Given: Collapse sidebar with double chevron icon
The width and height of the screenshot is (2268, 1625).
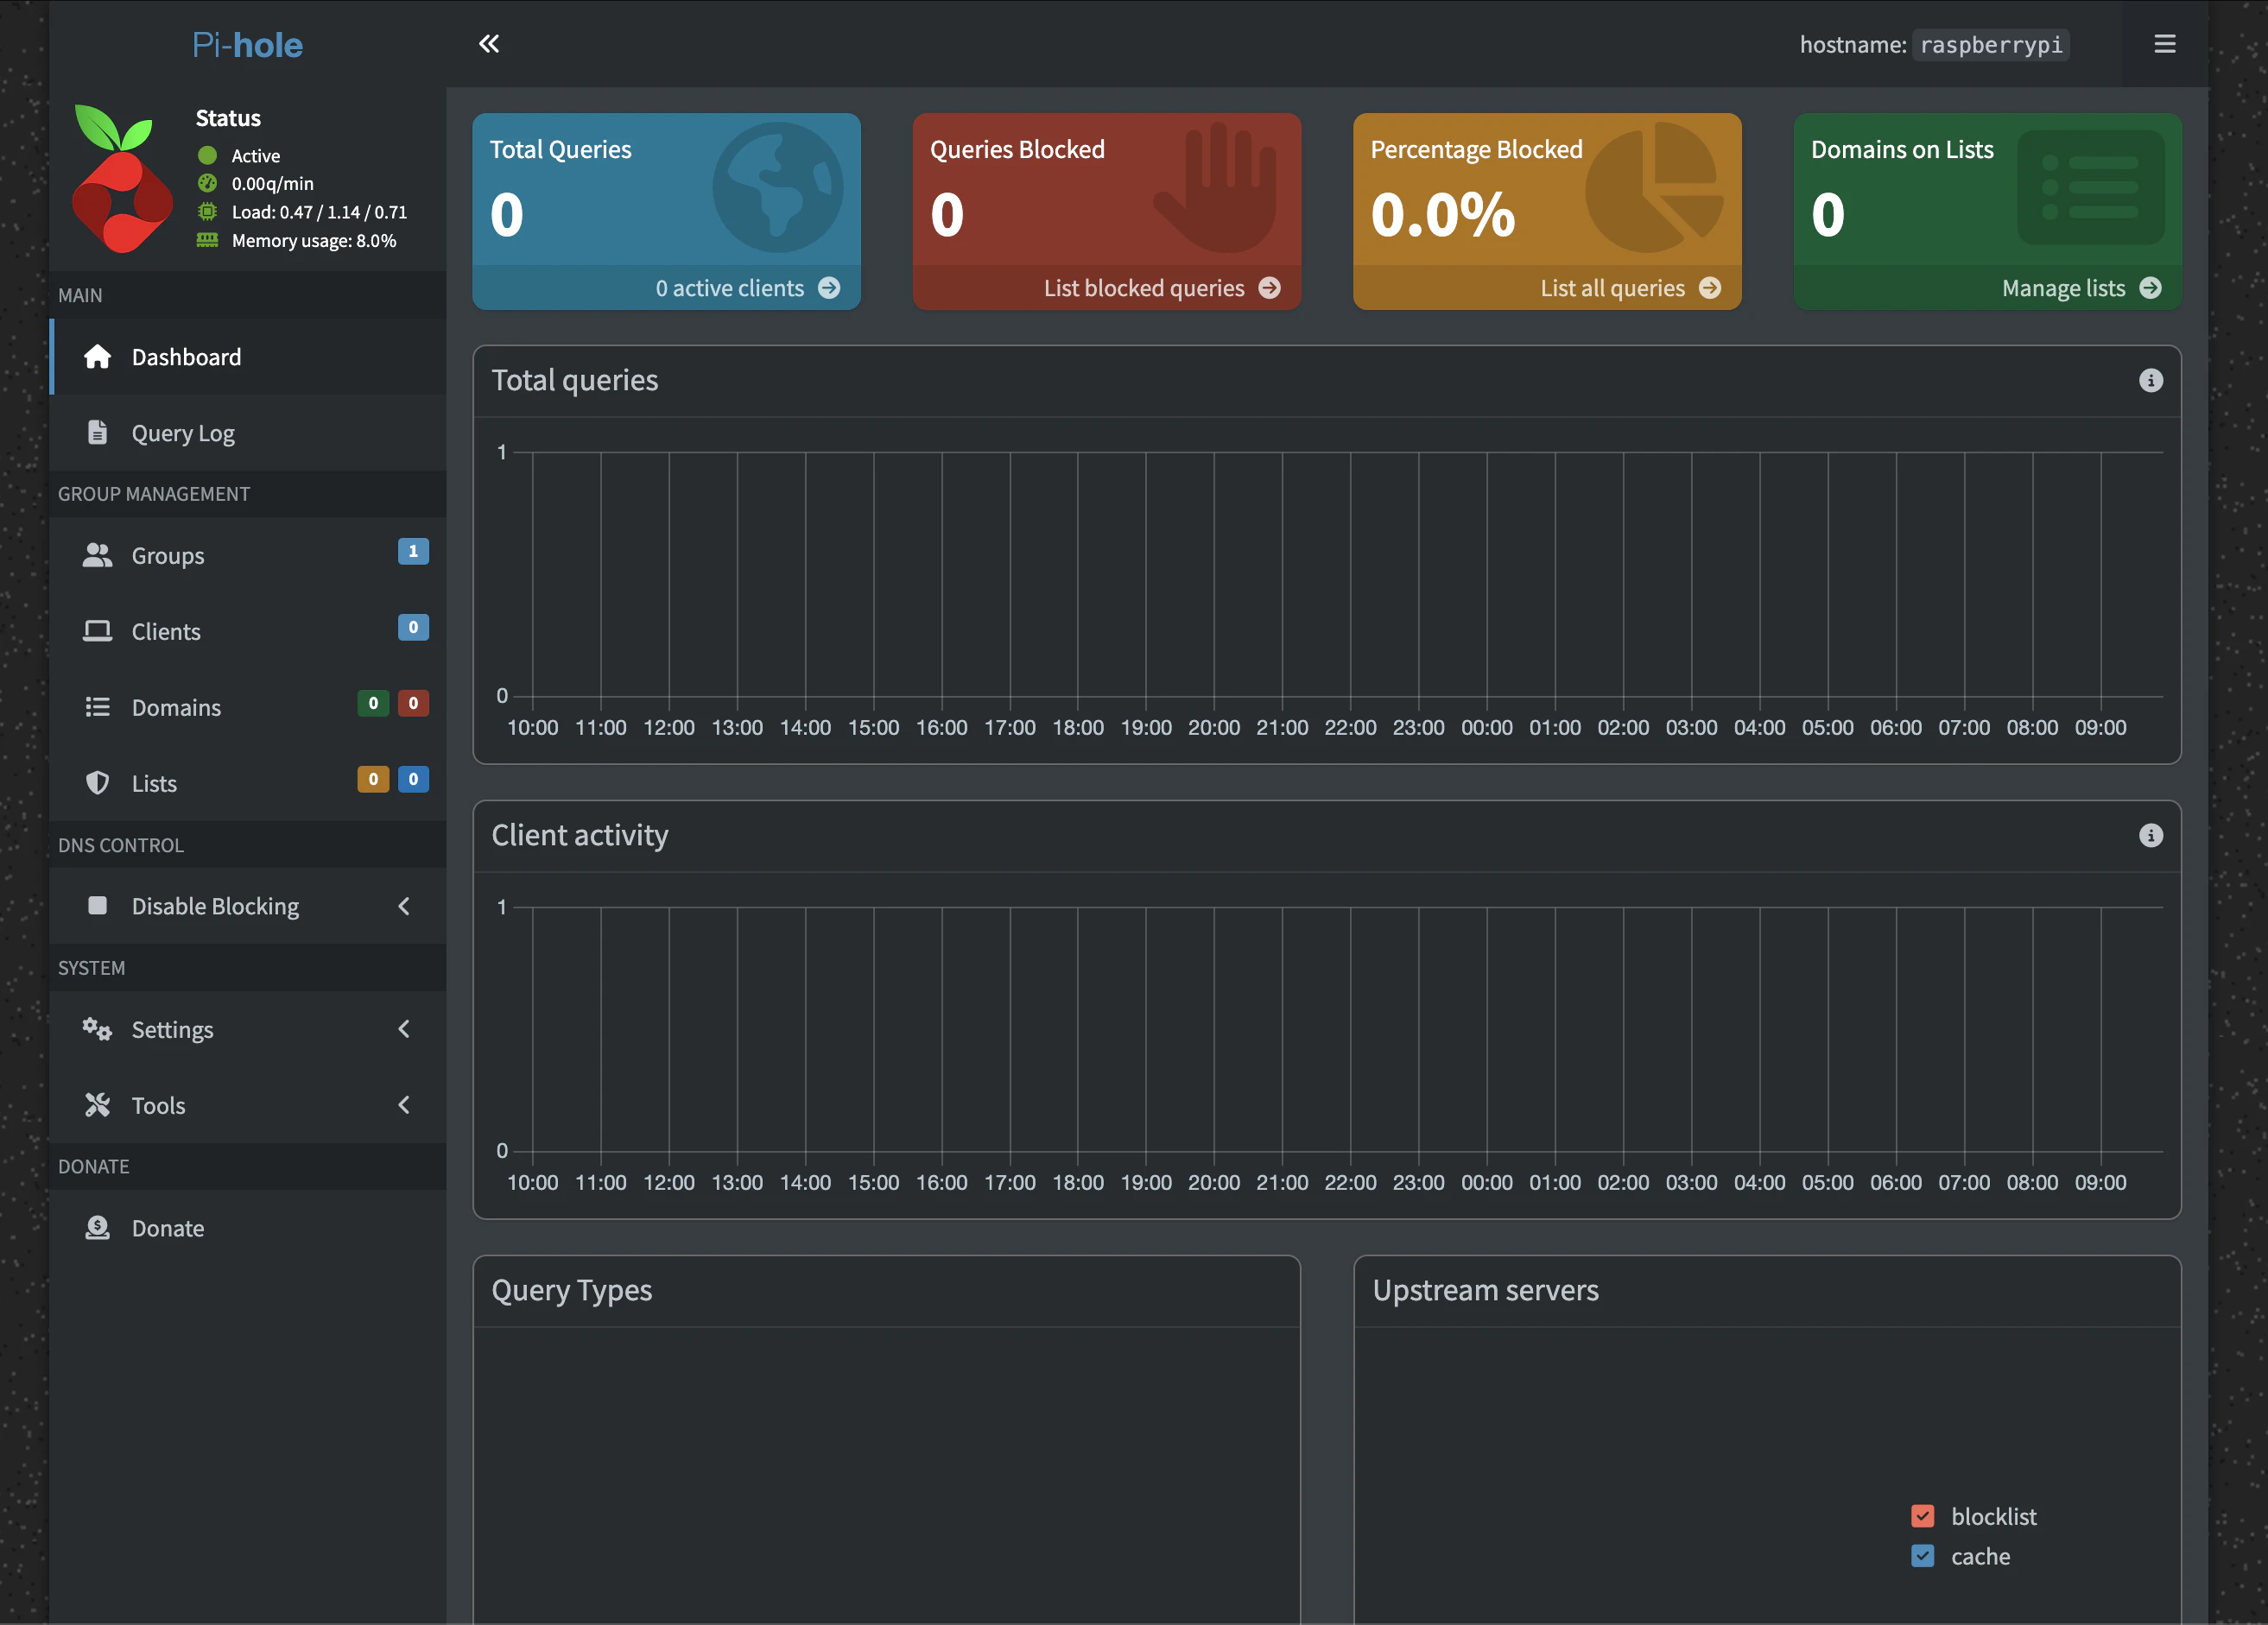Looking at the screenshot, I should click(488, 44).
